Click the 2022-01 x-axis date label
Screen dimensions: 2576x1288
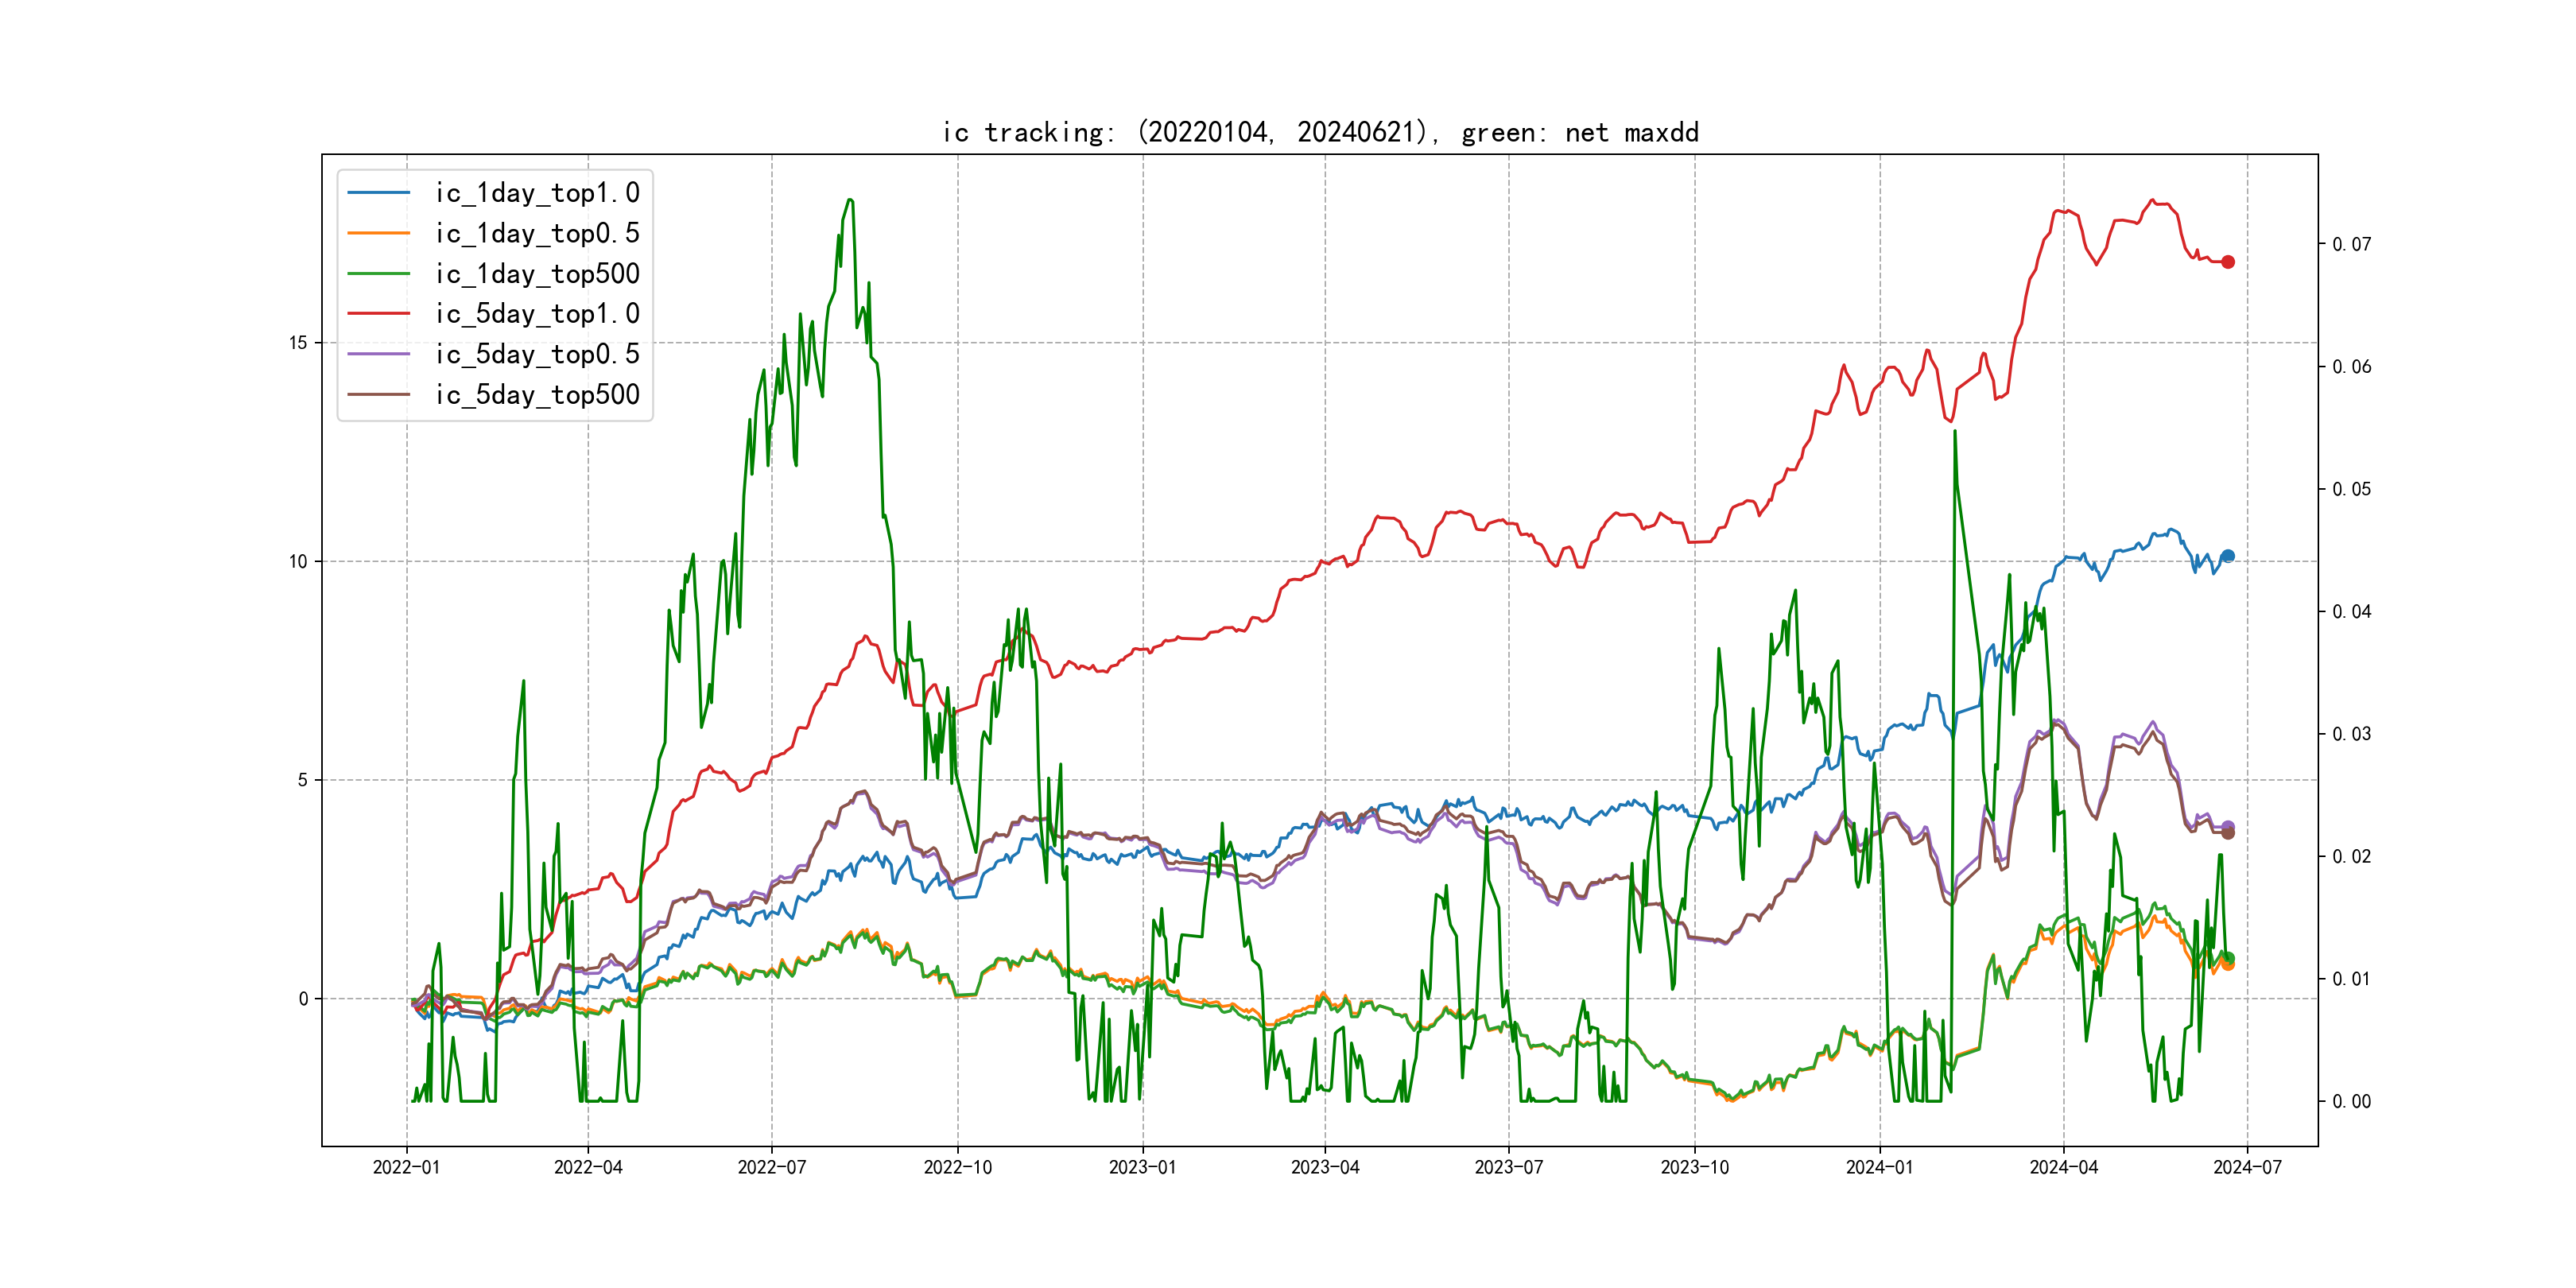tap(406, 1167)
